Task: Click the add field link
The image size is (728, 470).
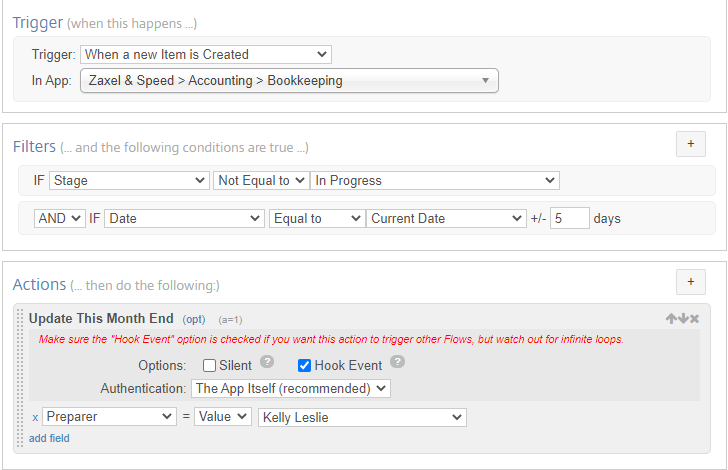Action: click(x=49, y=438)
